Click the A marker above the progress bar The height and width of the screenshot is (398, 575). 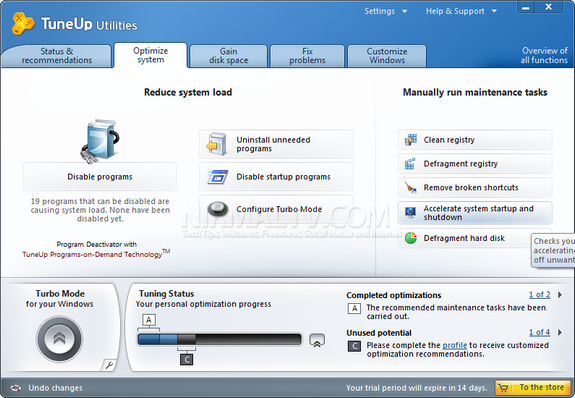click(149, 320)
